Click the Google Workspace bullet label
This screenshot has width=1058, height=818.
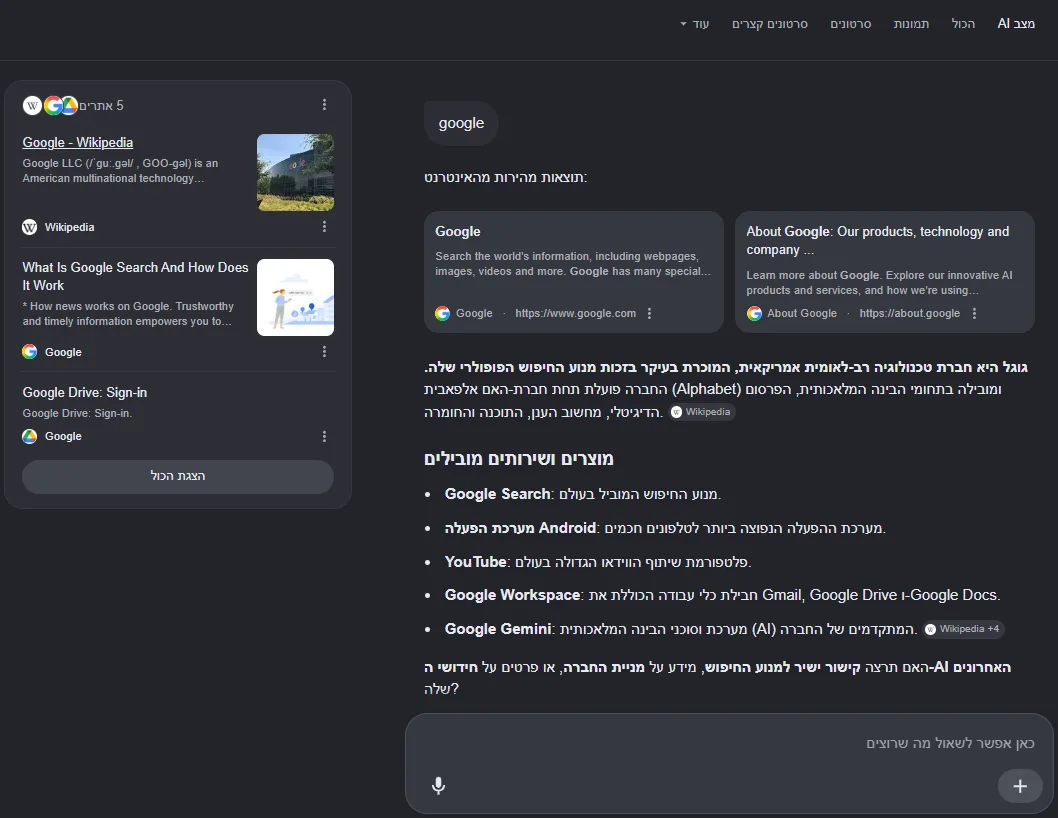[512, 595]
